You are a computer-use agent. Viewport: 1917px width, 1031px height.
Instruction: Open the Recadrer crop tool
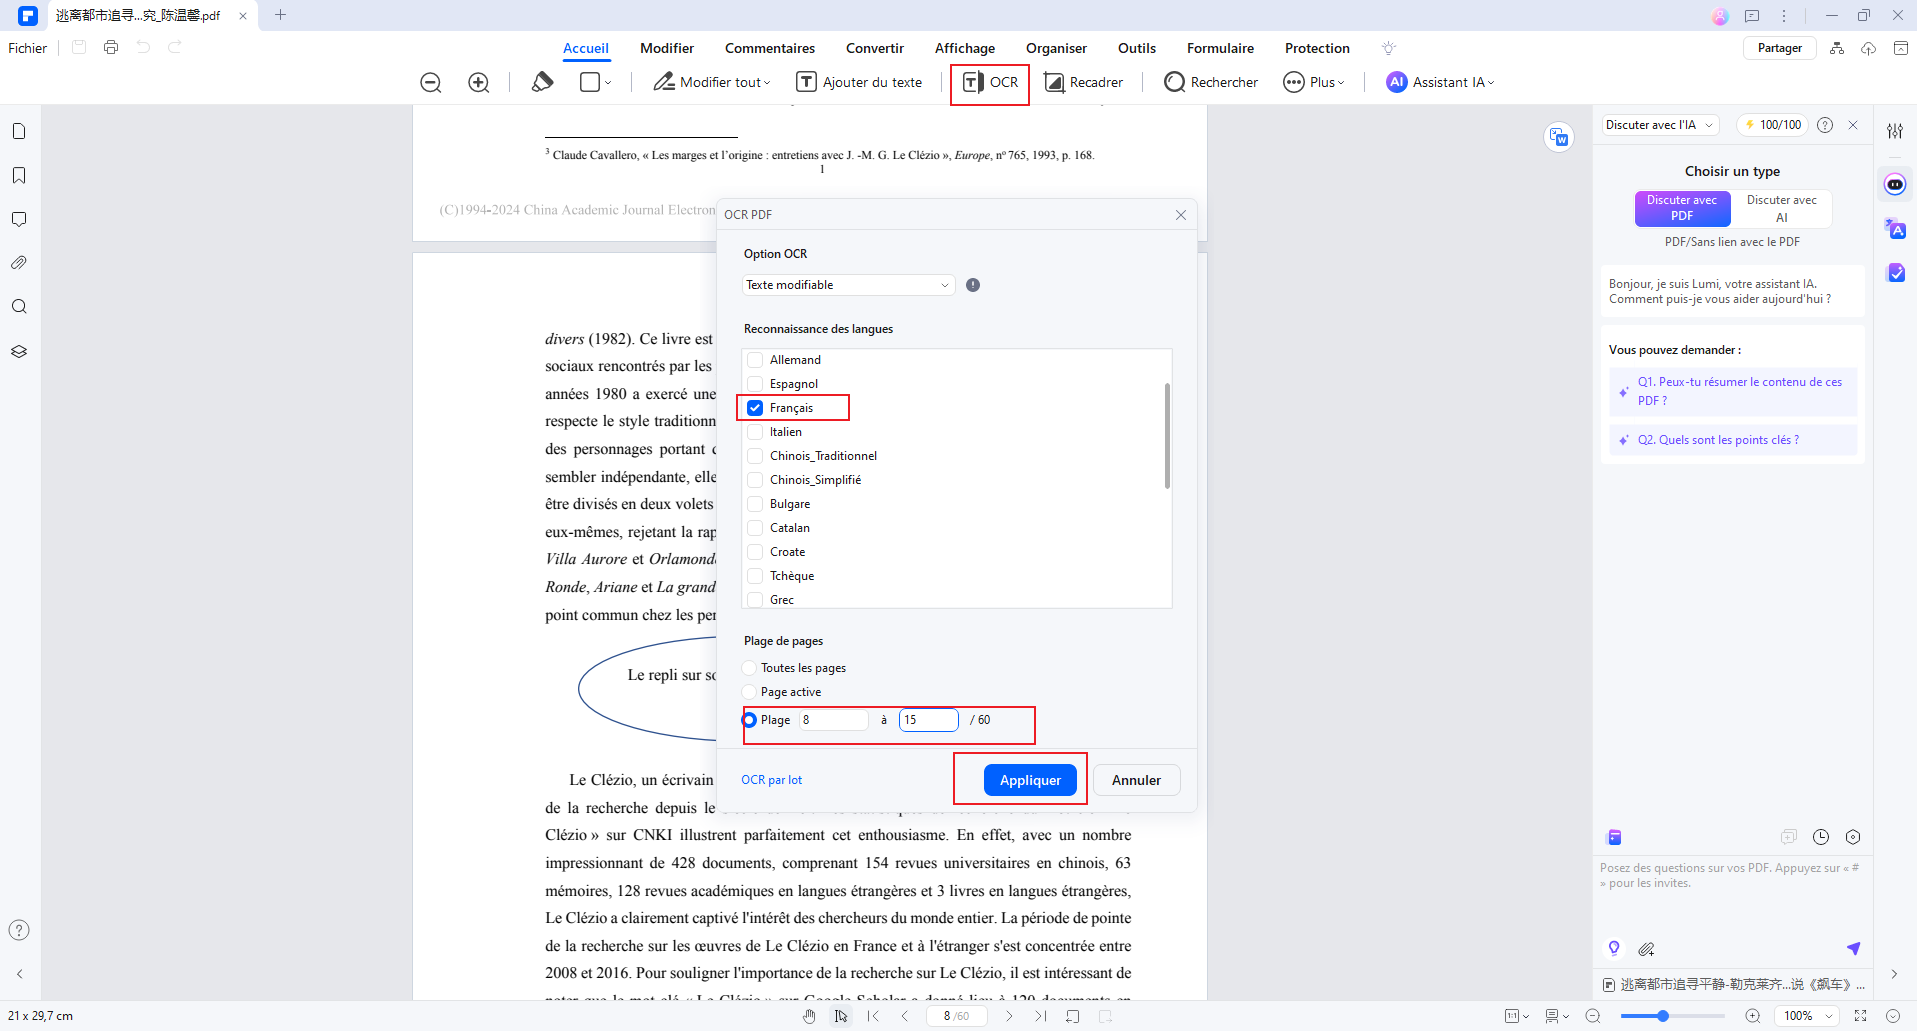tap(1083, 83)
